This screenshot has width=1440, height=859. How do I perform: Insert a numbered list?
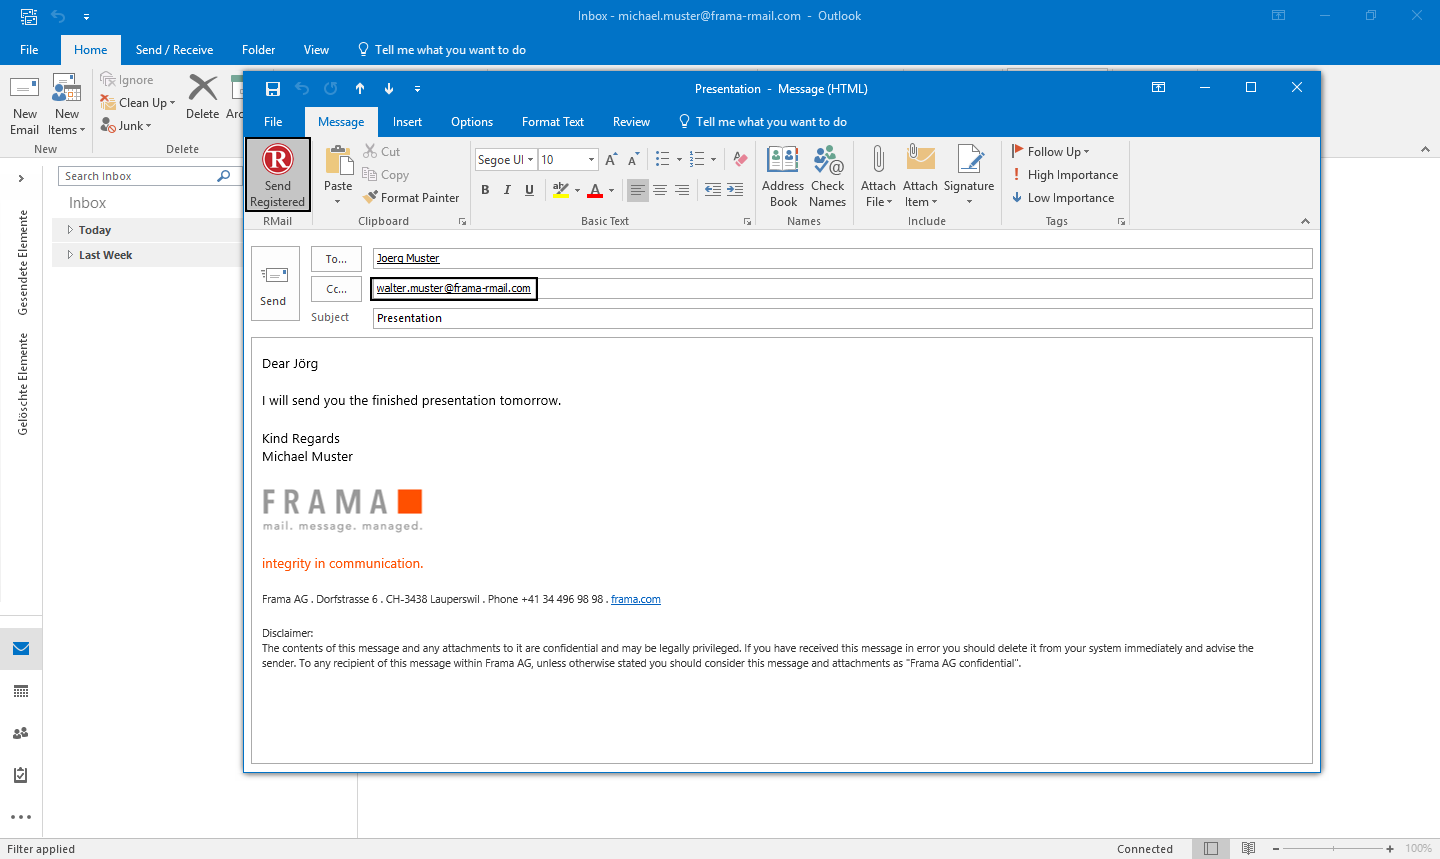click(697, 159)
